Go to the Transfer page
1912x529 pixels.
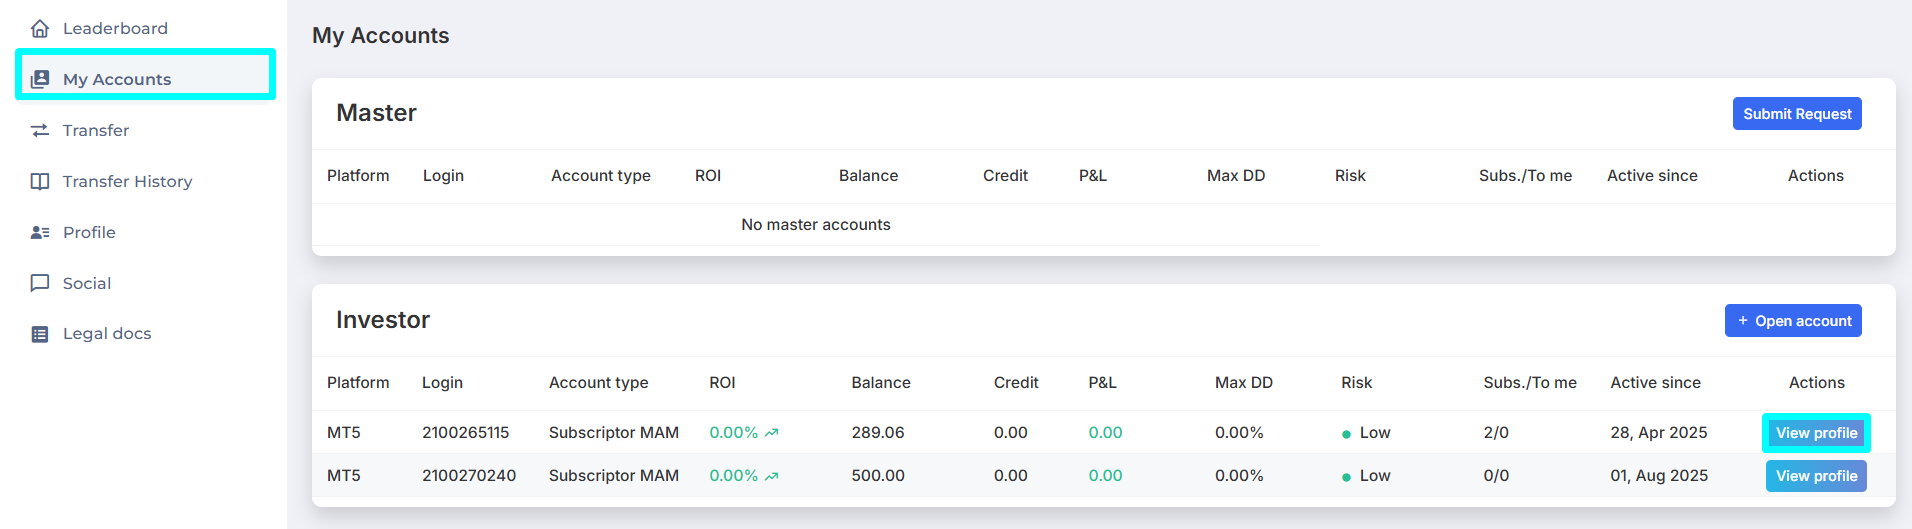pyautogui.click(x=96, y=131)
